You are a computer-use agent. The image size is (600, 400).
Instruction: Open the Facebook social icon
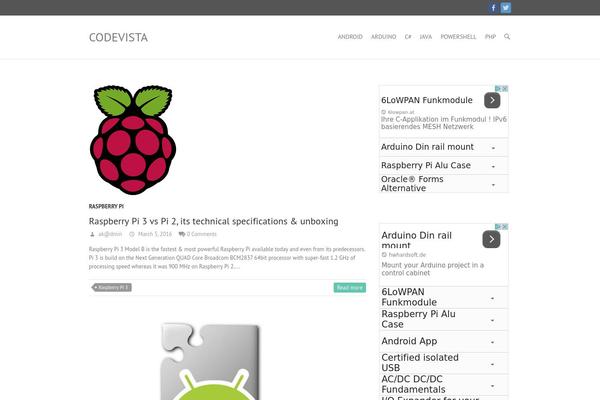coord(493,8)
